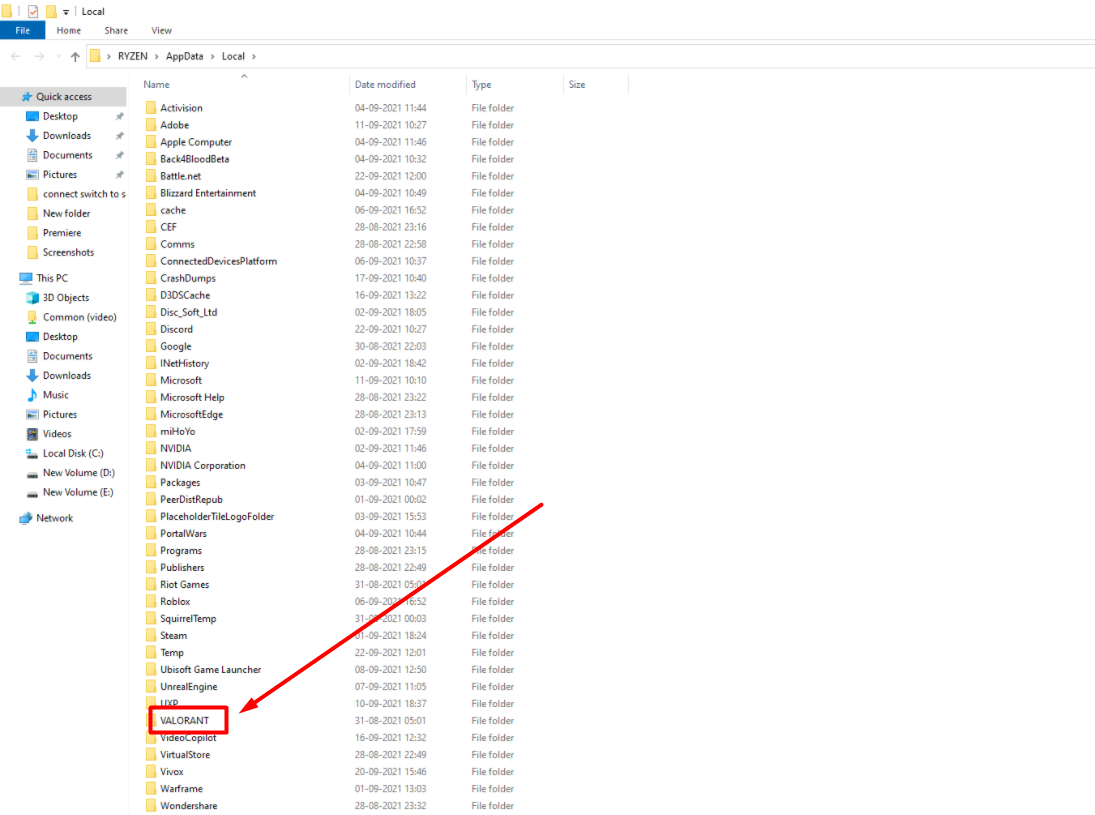Open Screenshots folder in the sidebar
Screen dimensions: 1095x815
coord(68,252)
